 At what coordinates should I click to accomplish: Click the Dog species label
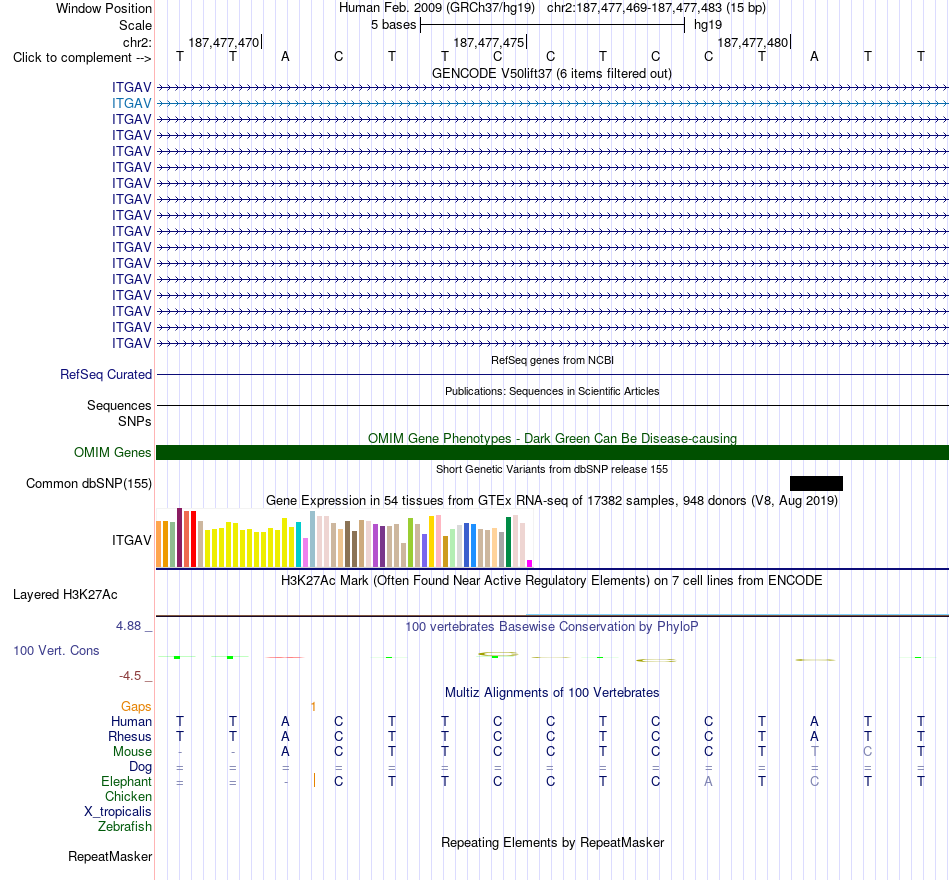(140, 767)
